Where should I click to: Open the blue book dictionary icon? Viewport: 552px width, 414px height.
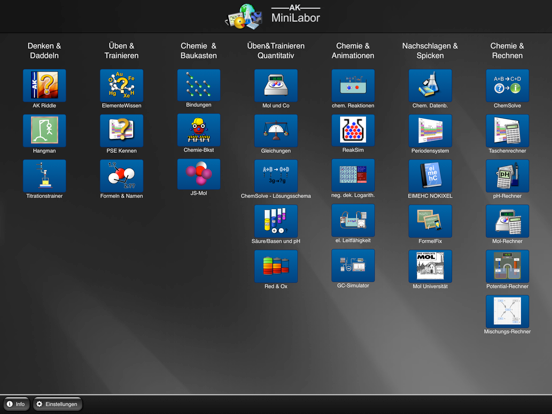pos(430,176)
